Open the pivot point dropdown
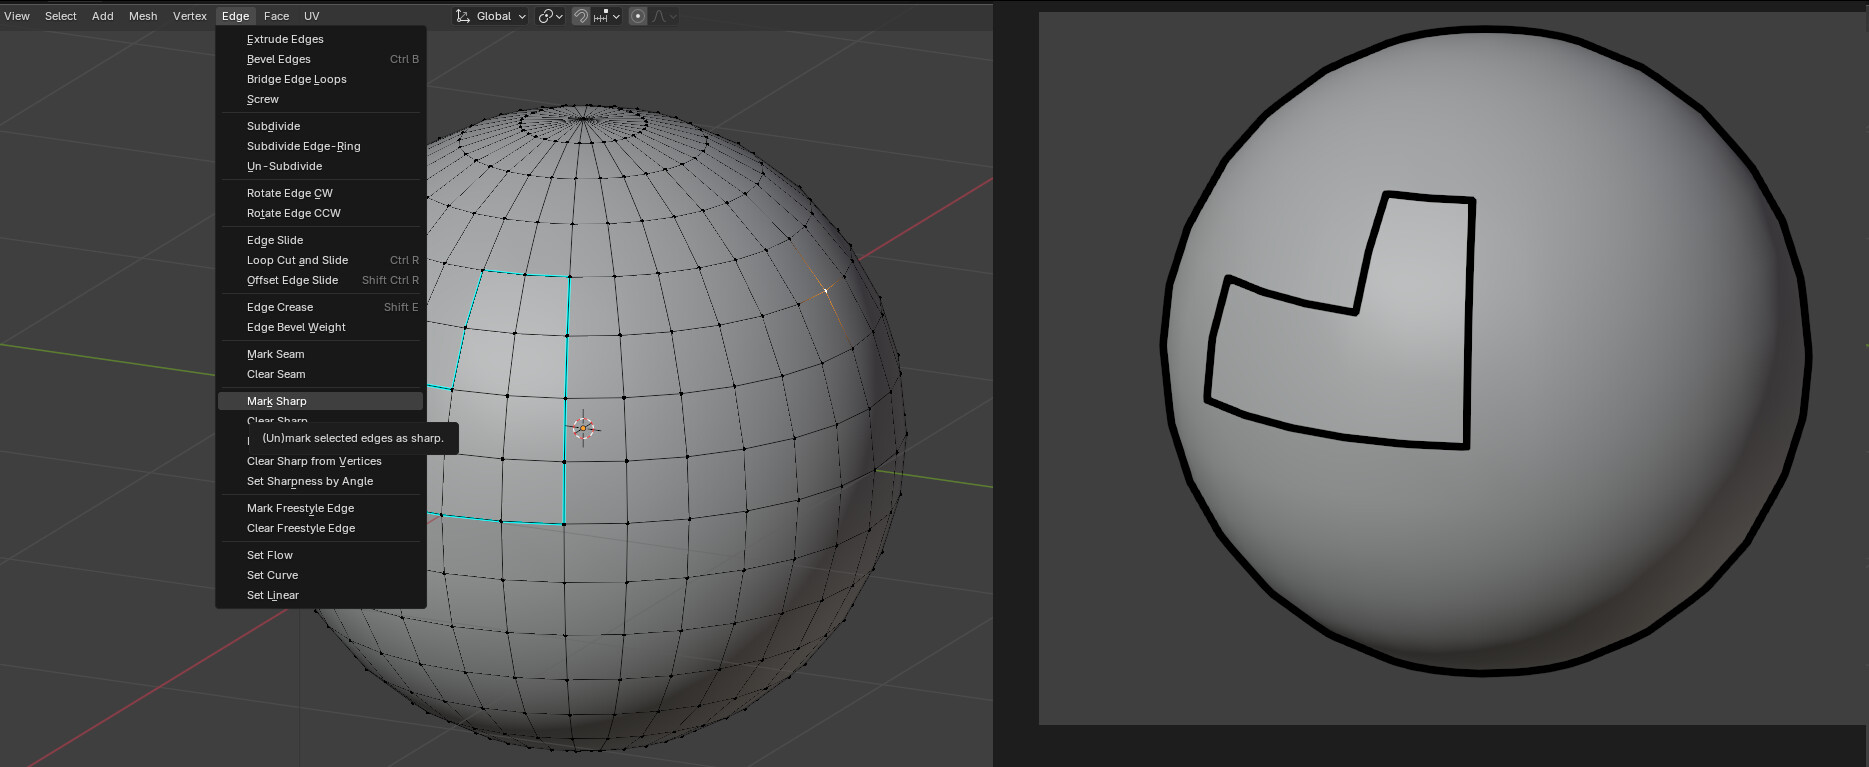This screenshot has width=1869, height=767. click(x=551, y=16)
